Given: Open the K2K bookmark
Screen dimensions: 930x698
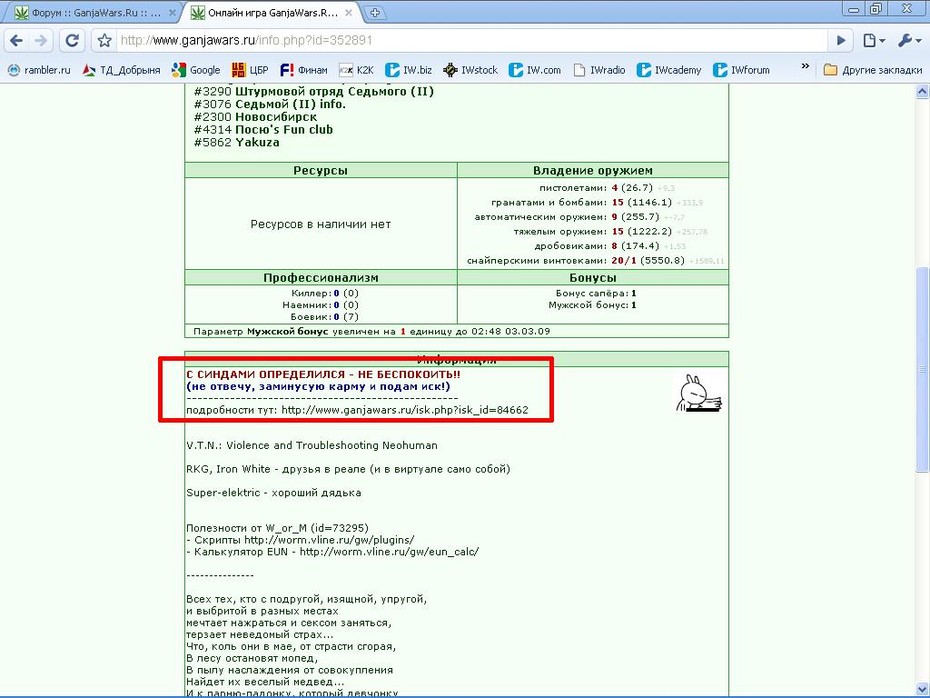Looking at the screenshot, I should tap(356, 70).
